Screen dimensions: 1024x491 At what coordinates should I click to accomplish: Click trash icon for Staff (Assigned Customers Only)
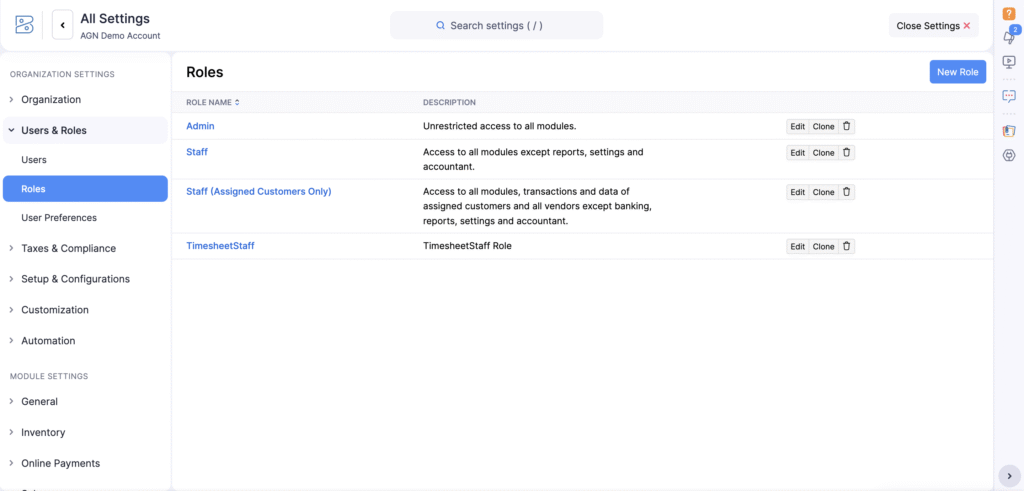[846, 192]
